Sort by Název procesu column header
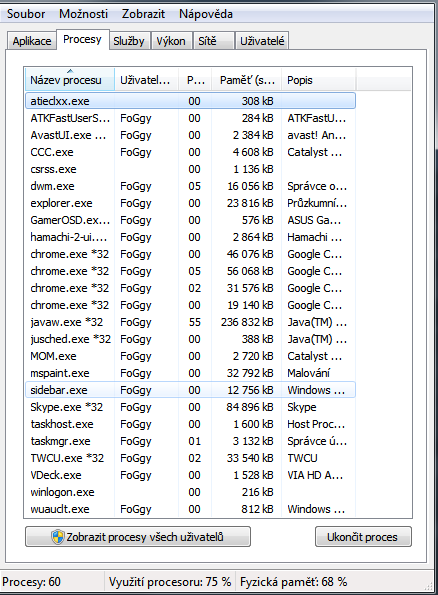This screenshot has width=438, height=595. 69,80
